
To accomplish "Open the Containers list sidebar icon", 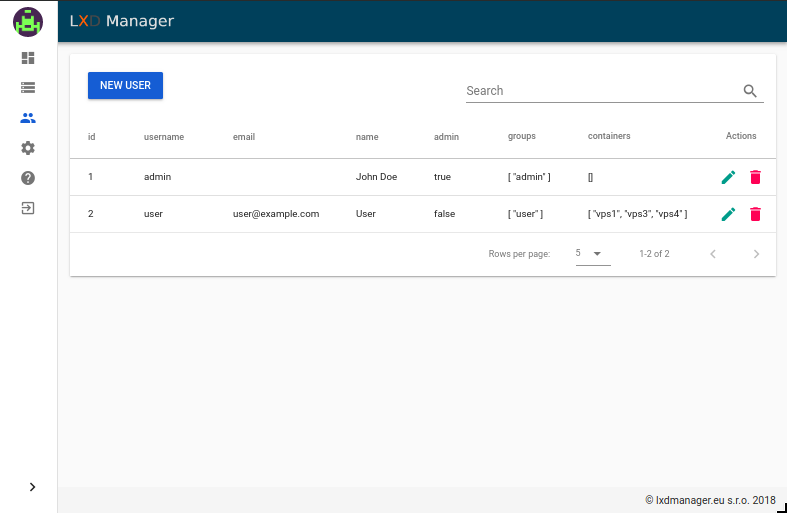I will point(28,88).
